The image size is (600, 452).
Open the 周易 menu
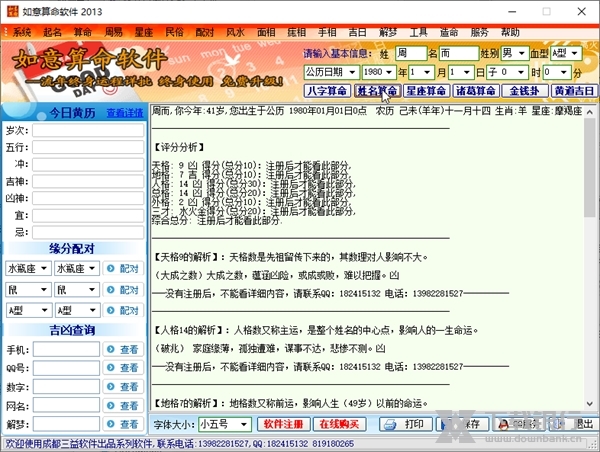click(113, 33)
